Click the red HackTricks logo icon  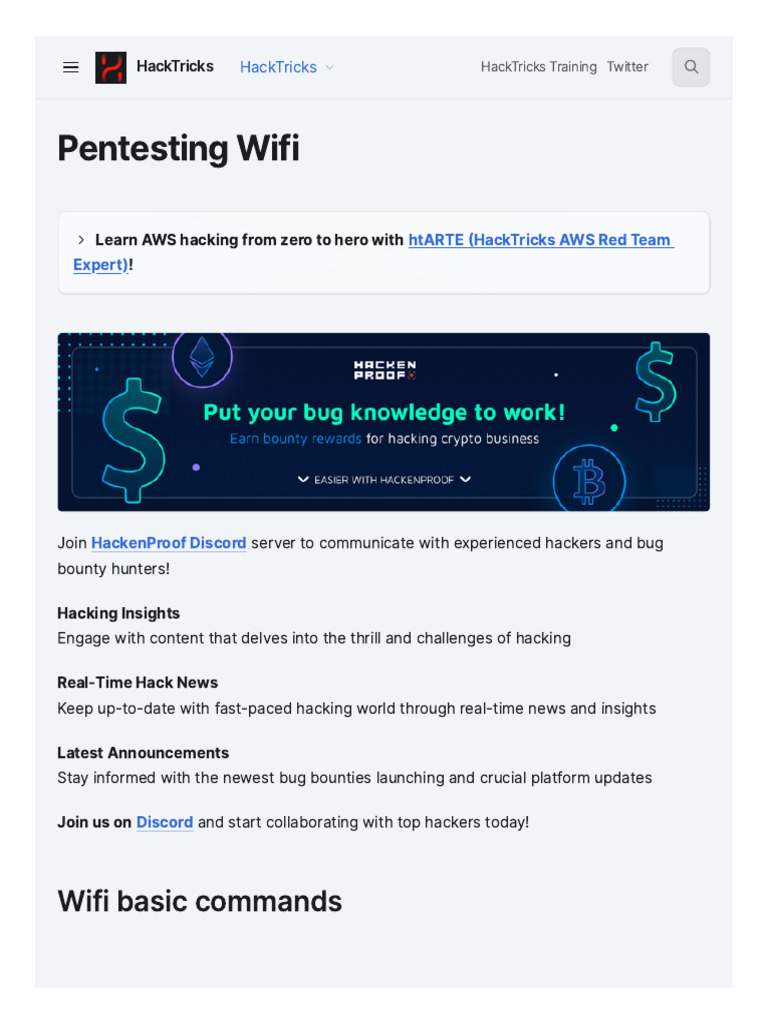coord(111,67)
